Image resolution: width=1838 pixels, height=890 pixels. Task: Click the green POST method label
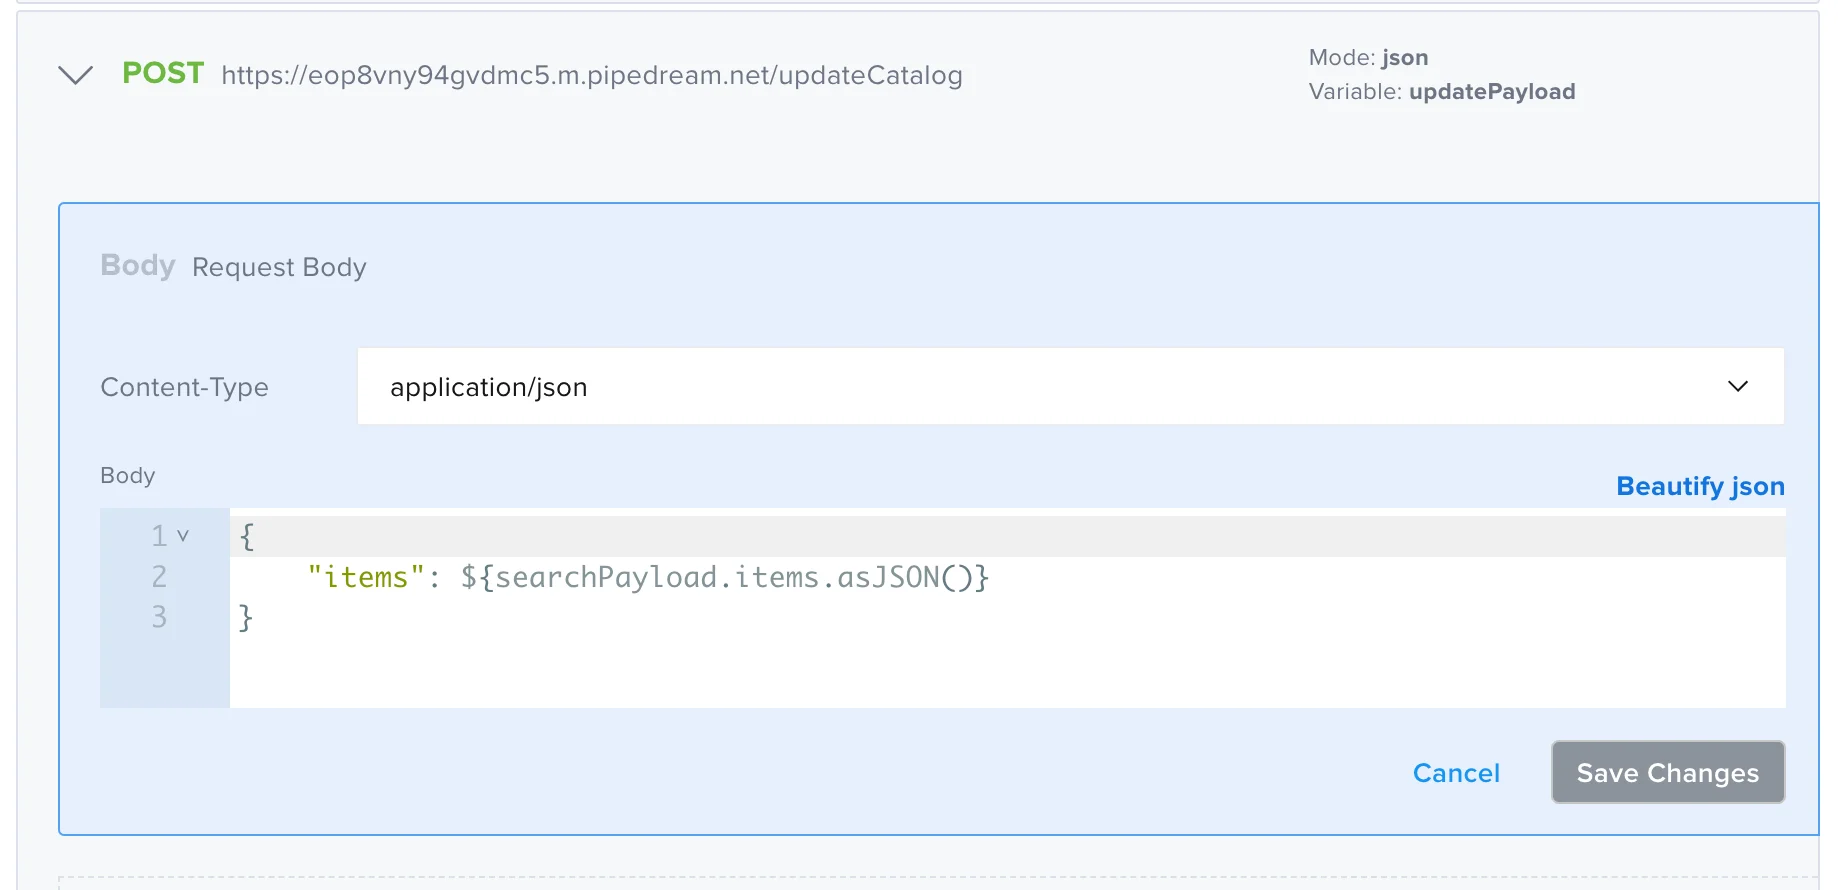(x=163, y=73)
